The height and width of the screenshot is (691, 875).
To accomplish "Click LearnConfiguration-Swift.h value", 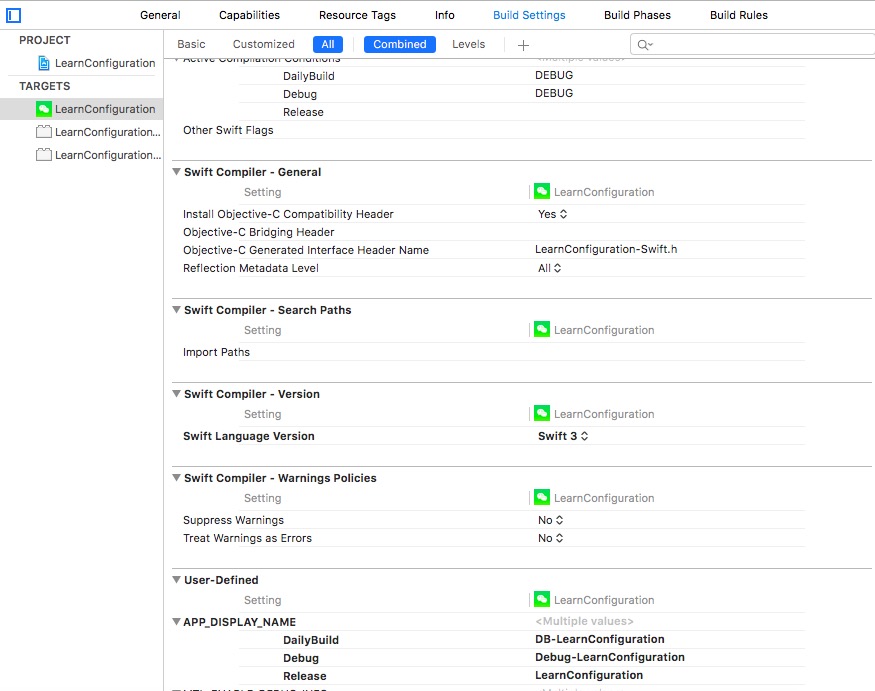I will (x=606, y=249).
